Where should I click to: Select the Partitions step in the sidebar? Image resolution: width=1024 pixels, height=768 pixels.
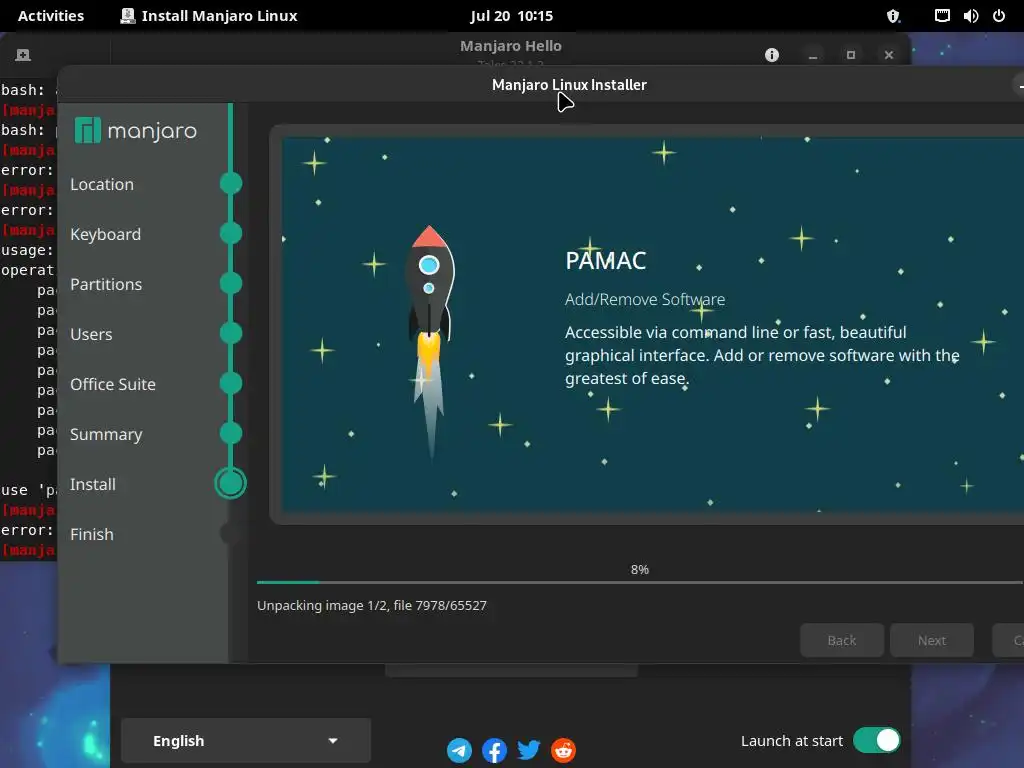point(106,285)
